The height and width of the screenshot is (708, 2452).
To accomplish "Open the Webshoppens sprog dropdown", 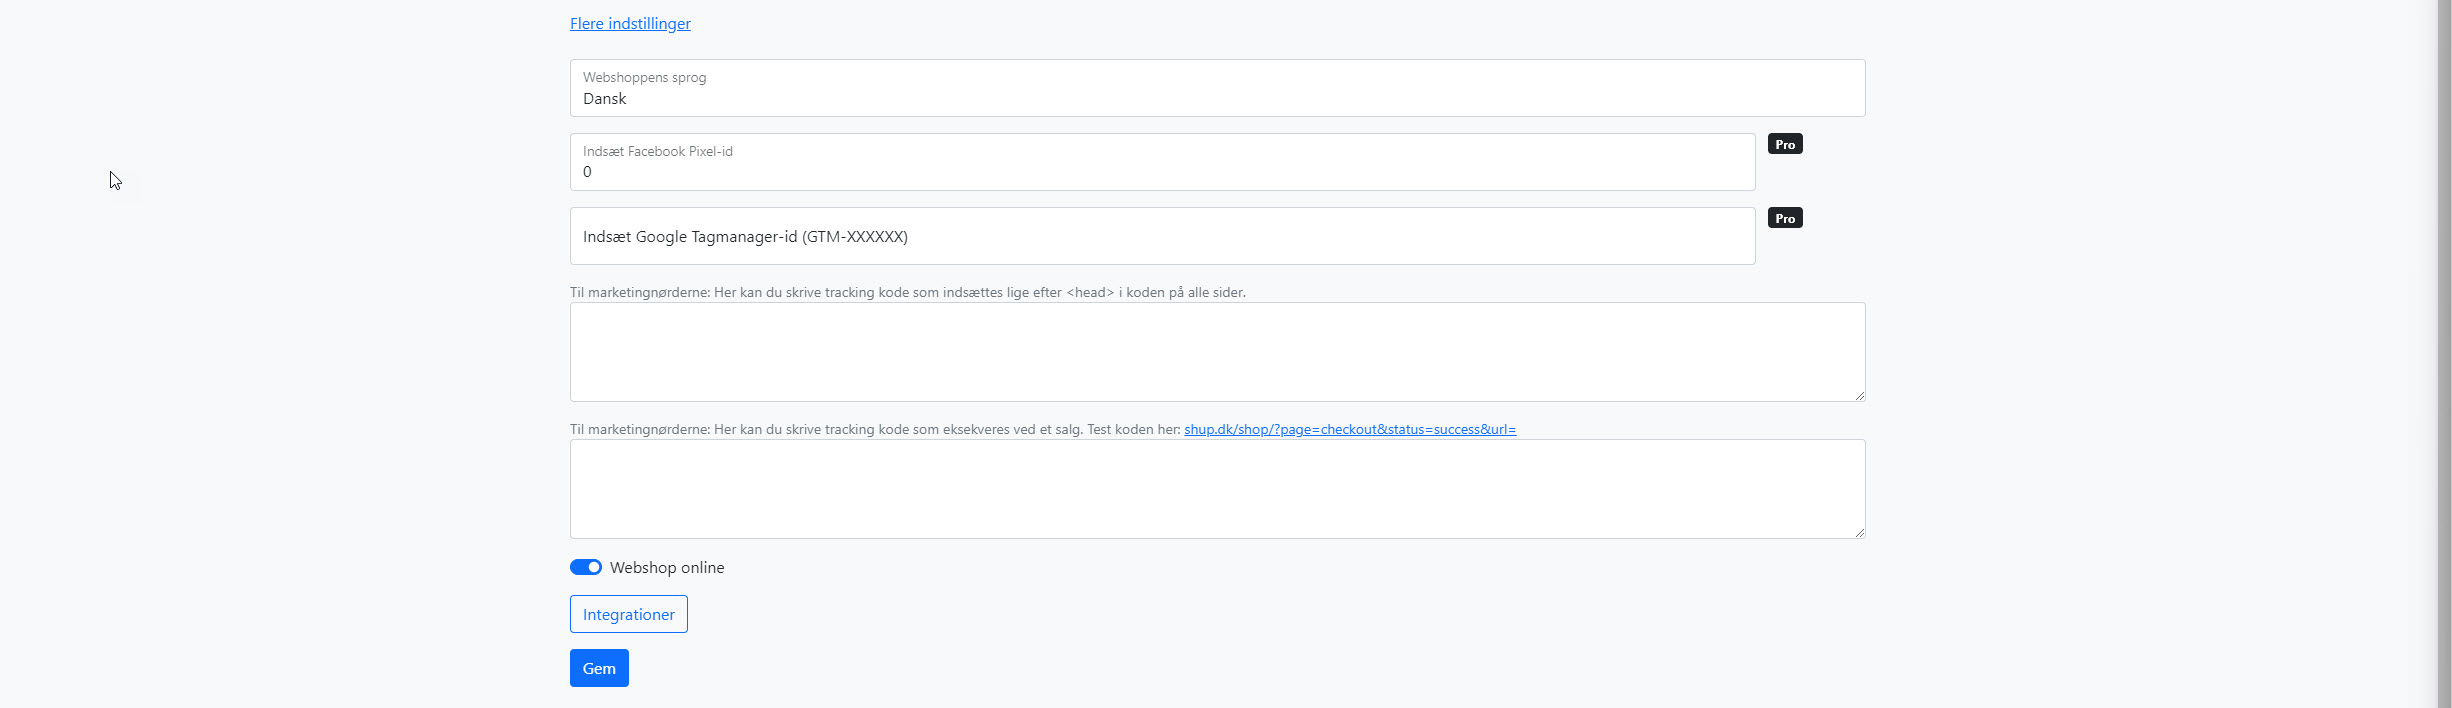I will point(1216,89).
